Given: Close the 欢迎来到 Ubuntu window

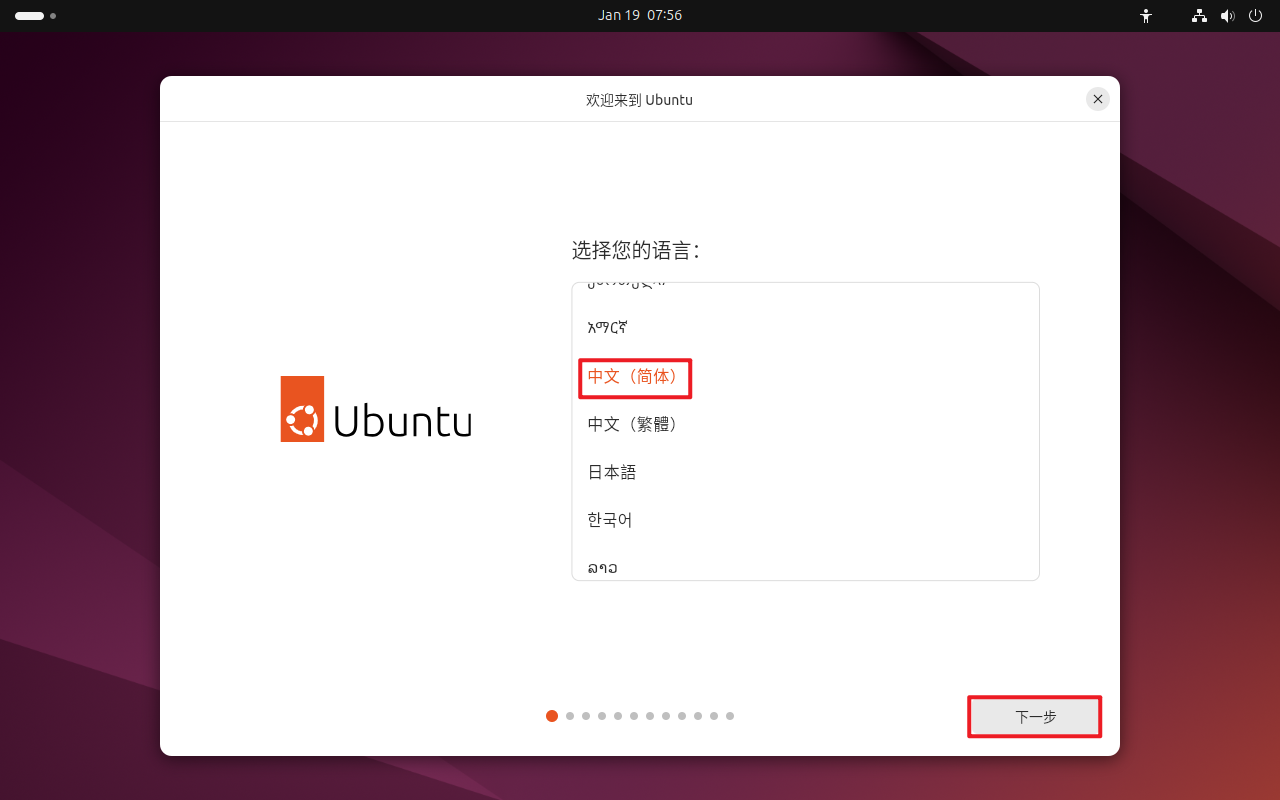Looking at the screenshot, I should [1097, 99].
